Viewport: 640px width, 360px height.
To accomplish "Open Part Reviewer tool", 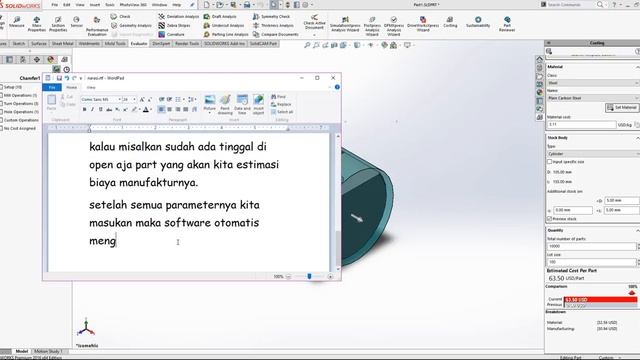I will tap(507, 24).
